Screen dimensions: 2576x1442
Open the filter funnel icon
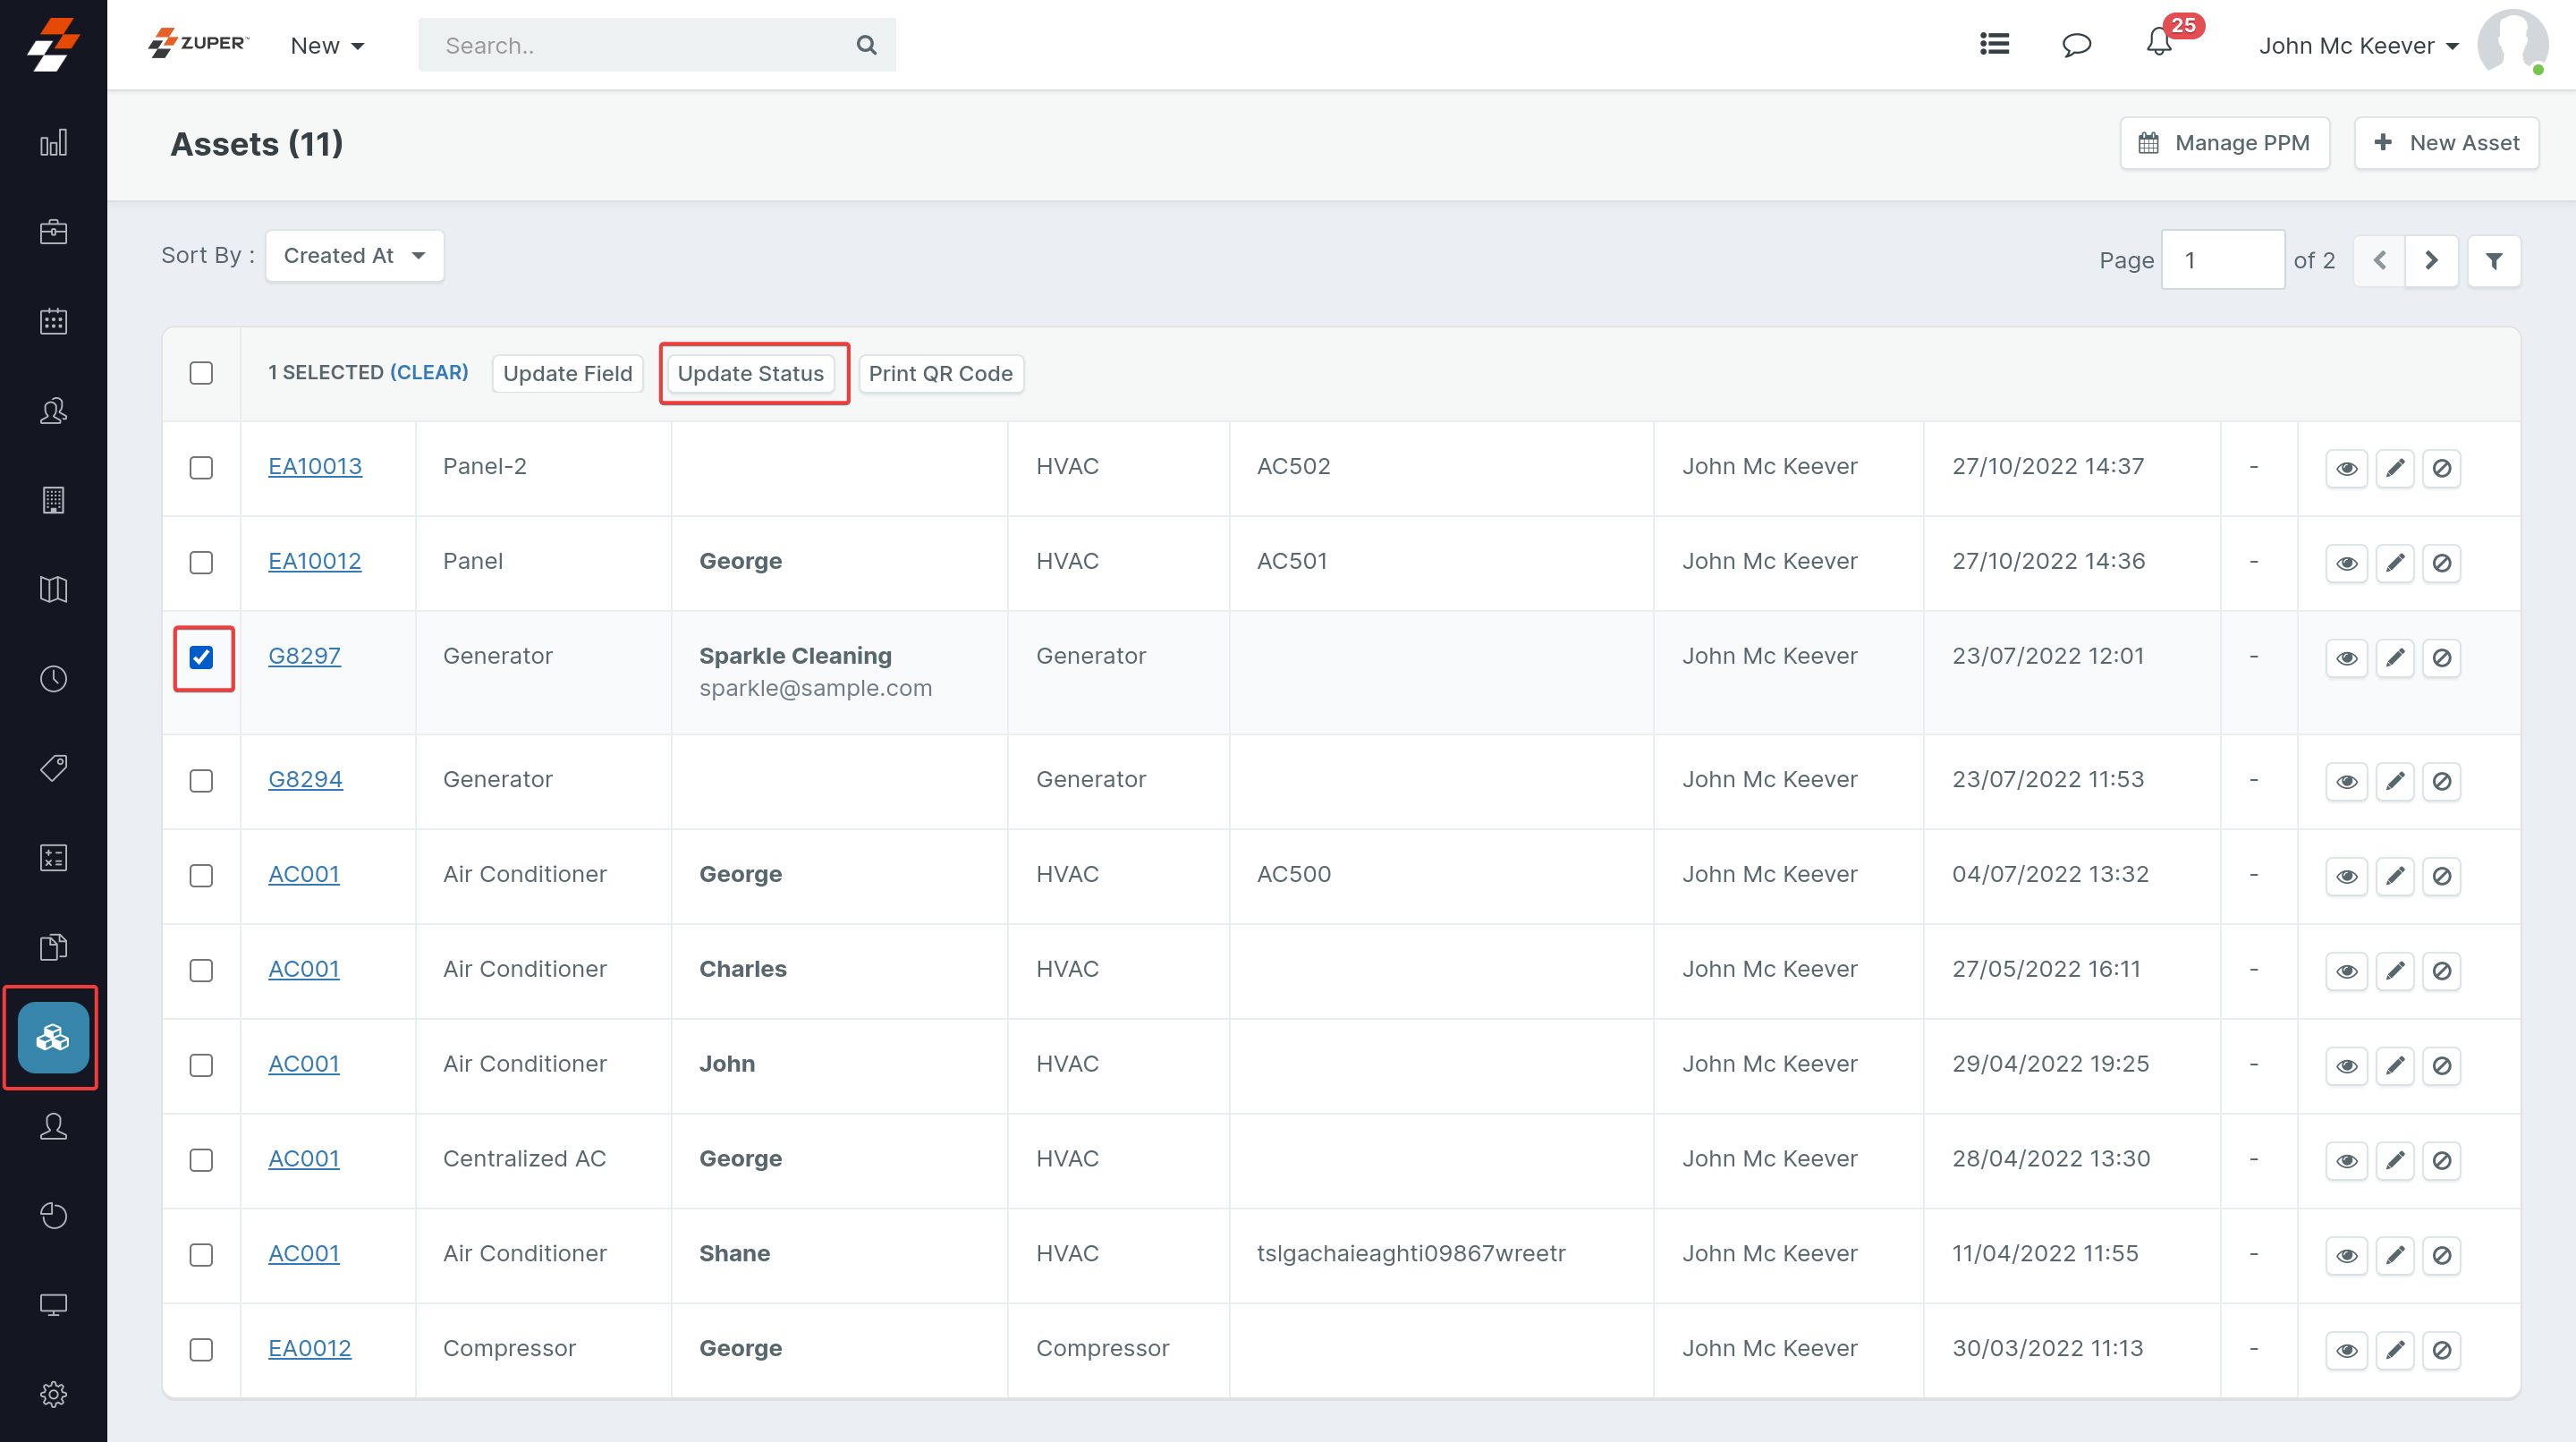2494,261
